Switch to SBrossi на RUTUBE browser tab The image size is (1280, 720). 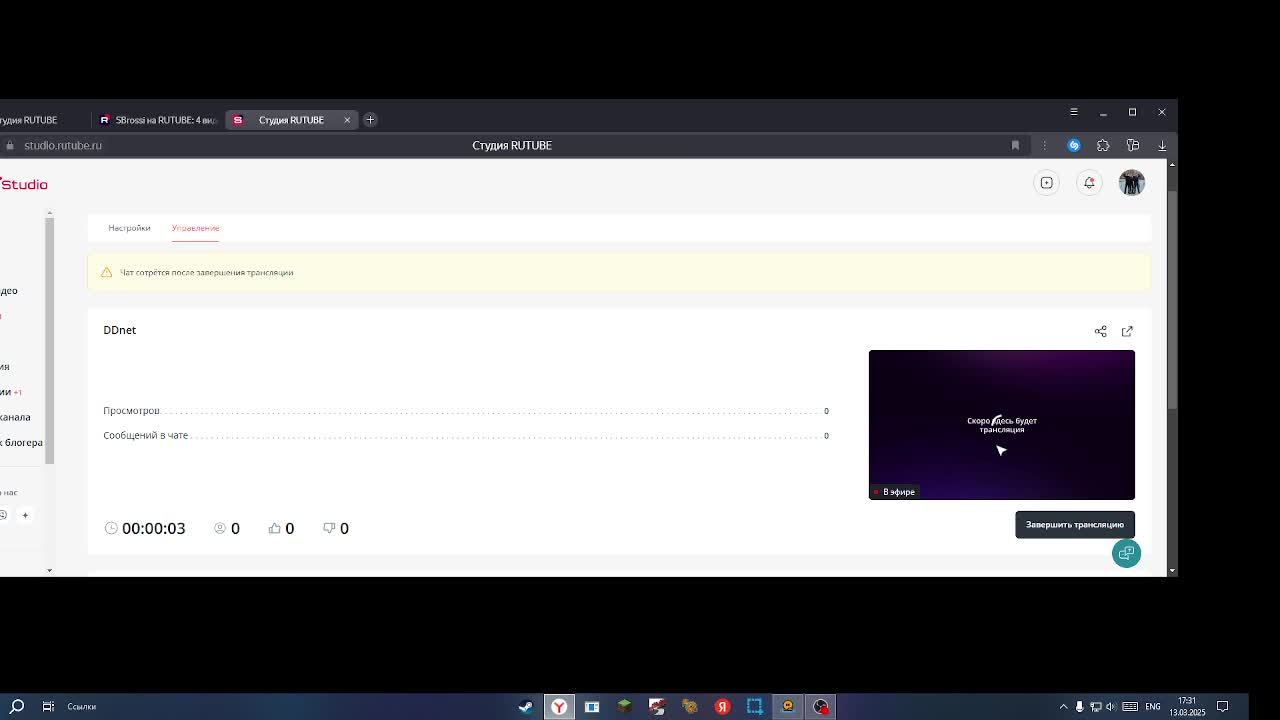158,120
